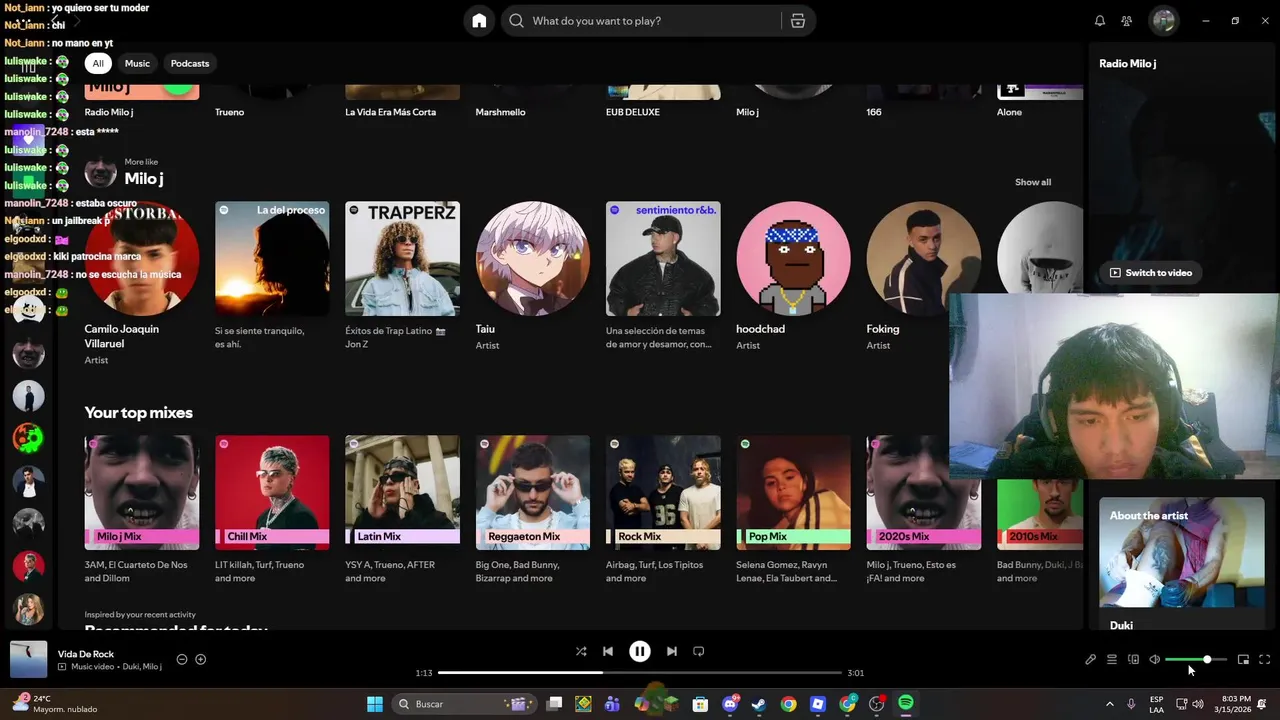Open the play queue
The image size is (1280, 720).
coord(1112,660)
